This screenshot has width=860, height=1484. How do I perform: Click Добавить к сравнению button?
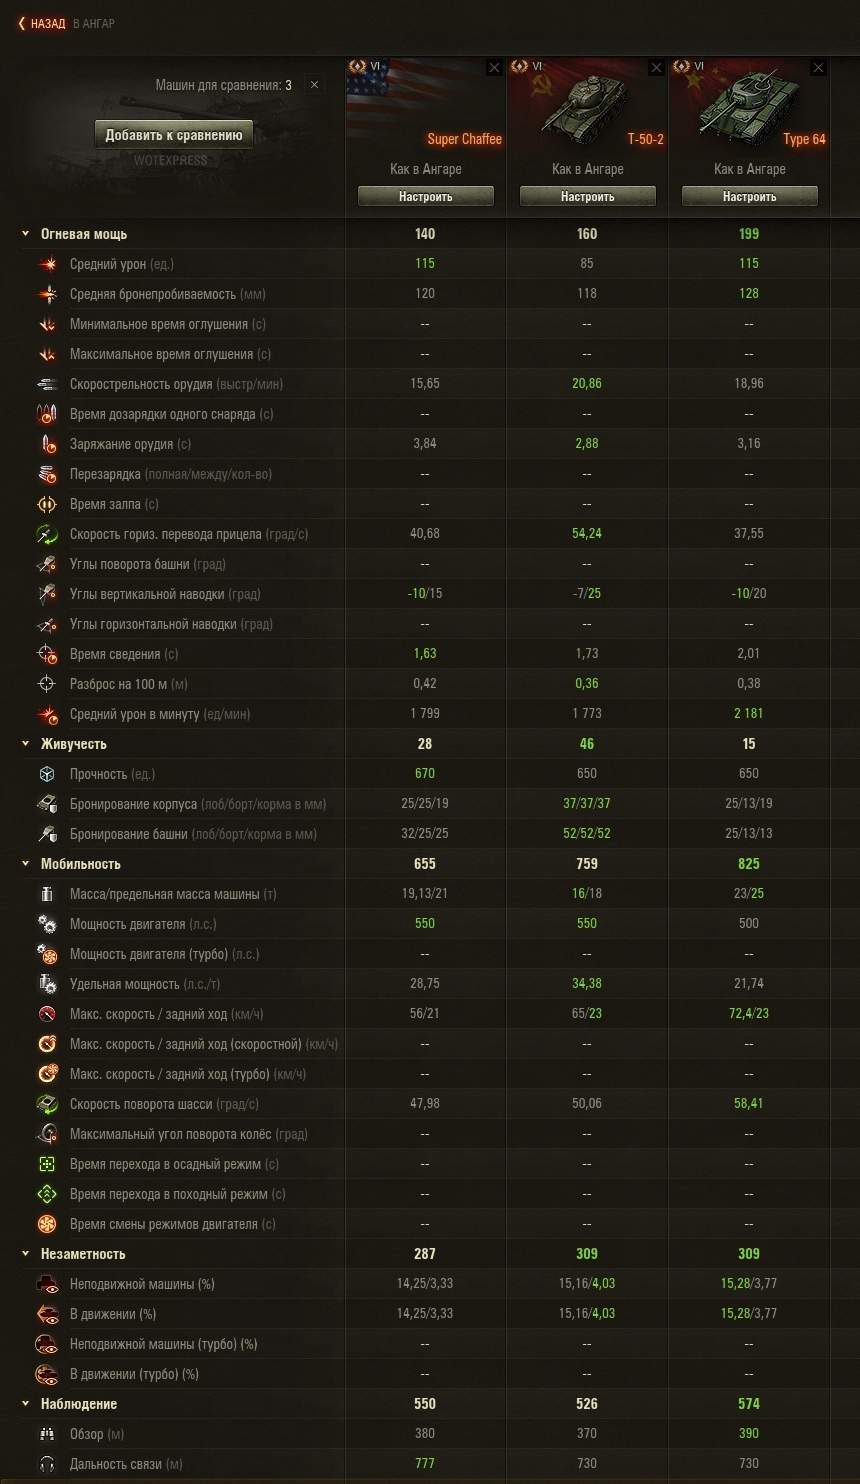(x=174, y=135)
